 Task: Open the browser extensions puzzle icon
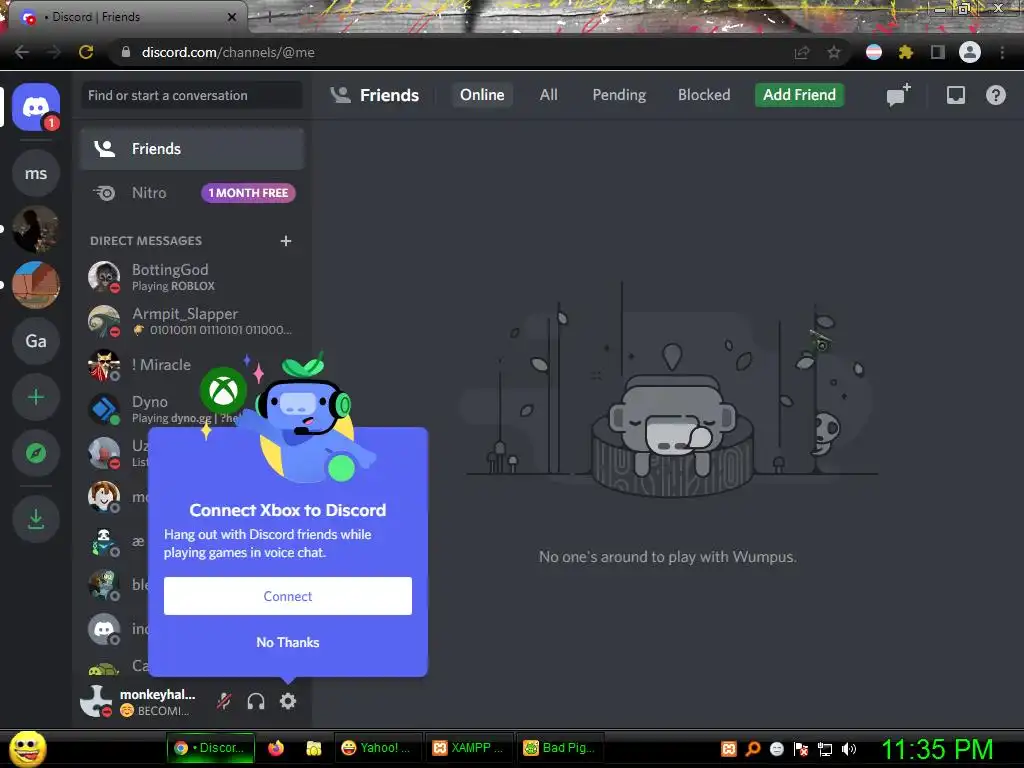point(906,52)
